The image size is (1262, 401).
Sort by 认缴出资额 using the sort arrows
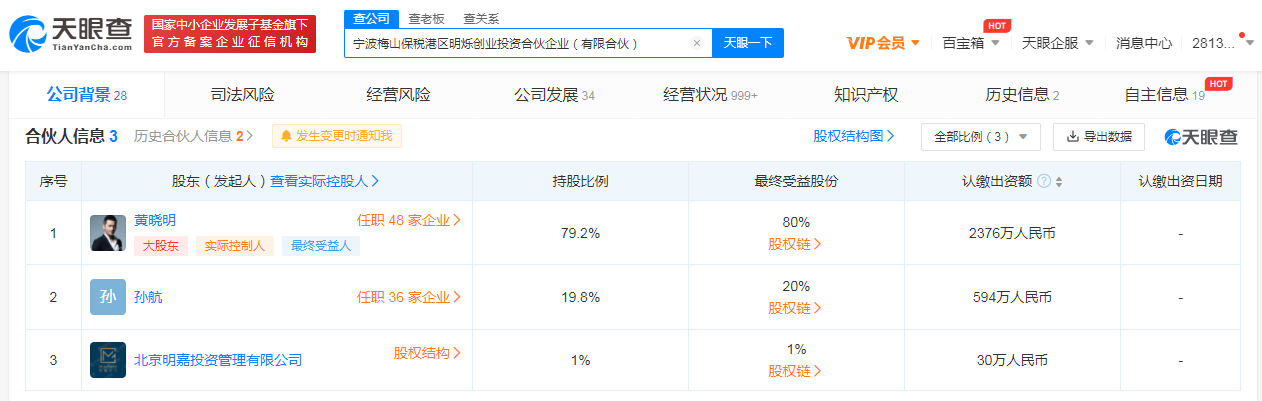(x=1059, y=182)
